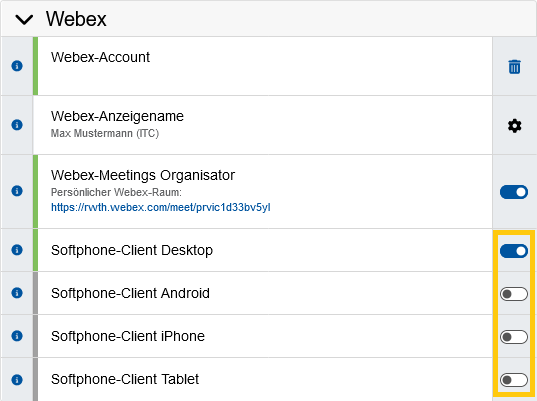
Task: Click the info icon for Webex-Account
Action: tap(17, 66)
